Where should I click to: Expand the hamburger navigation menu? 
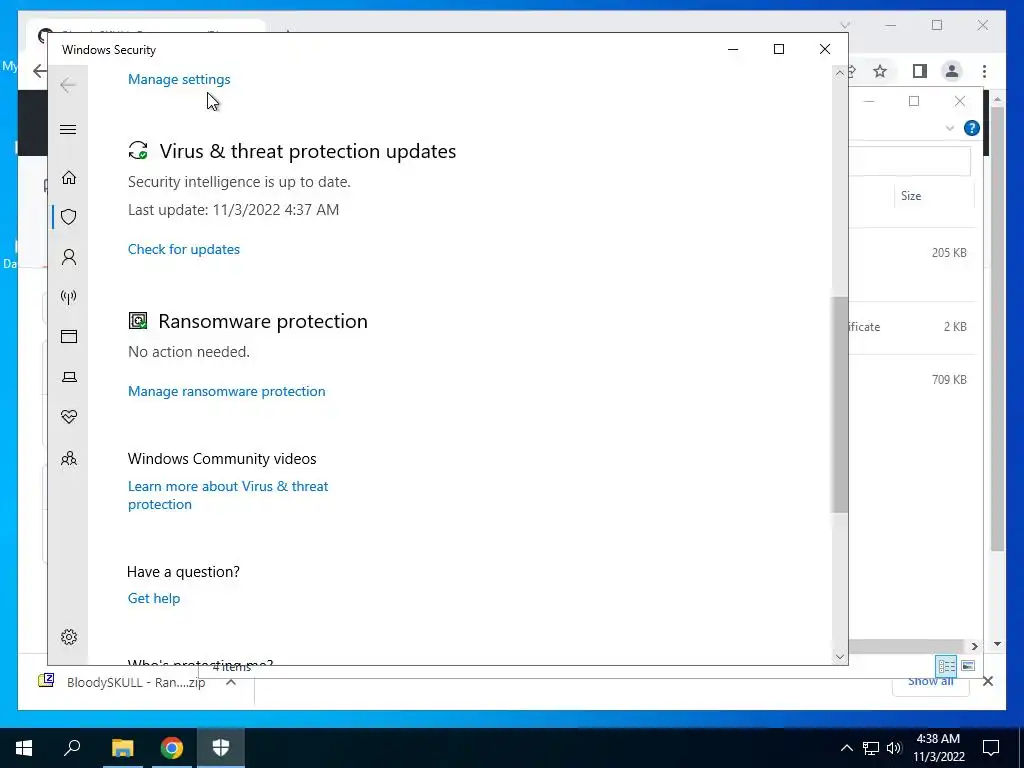point(68,129)
